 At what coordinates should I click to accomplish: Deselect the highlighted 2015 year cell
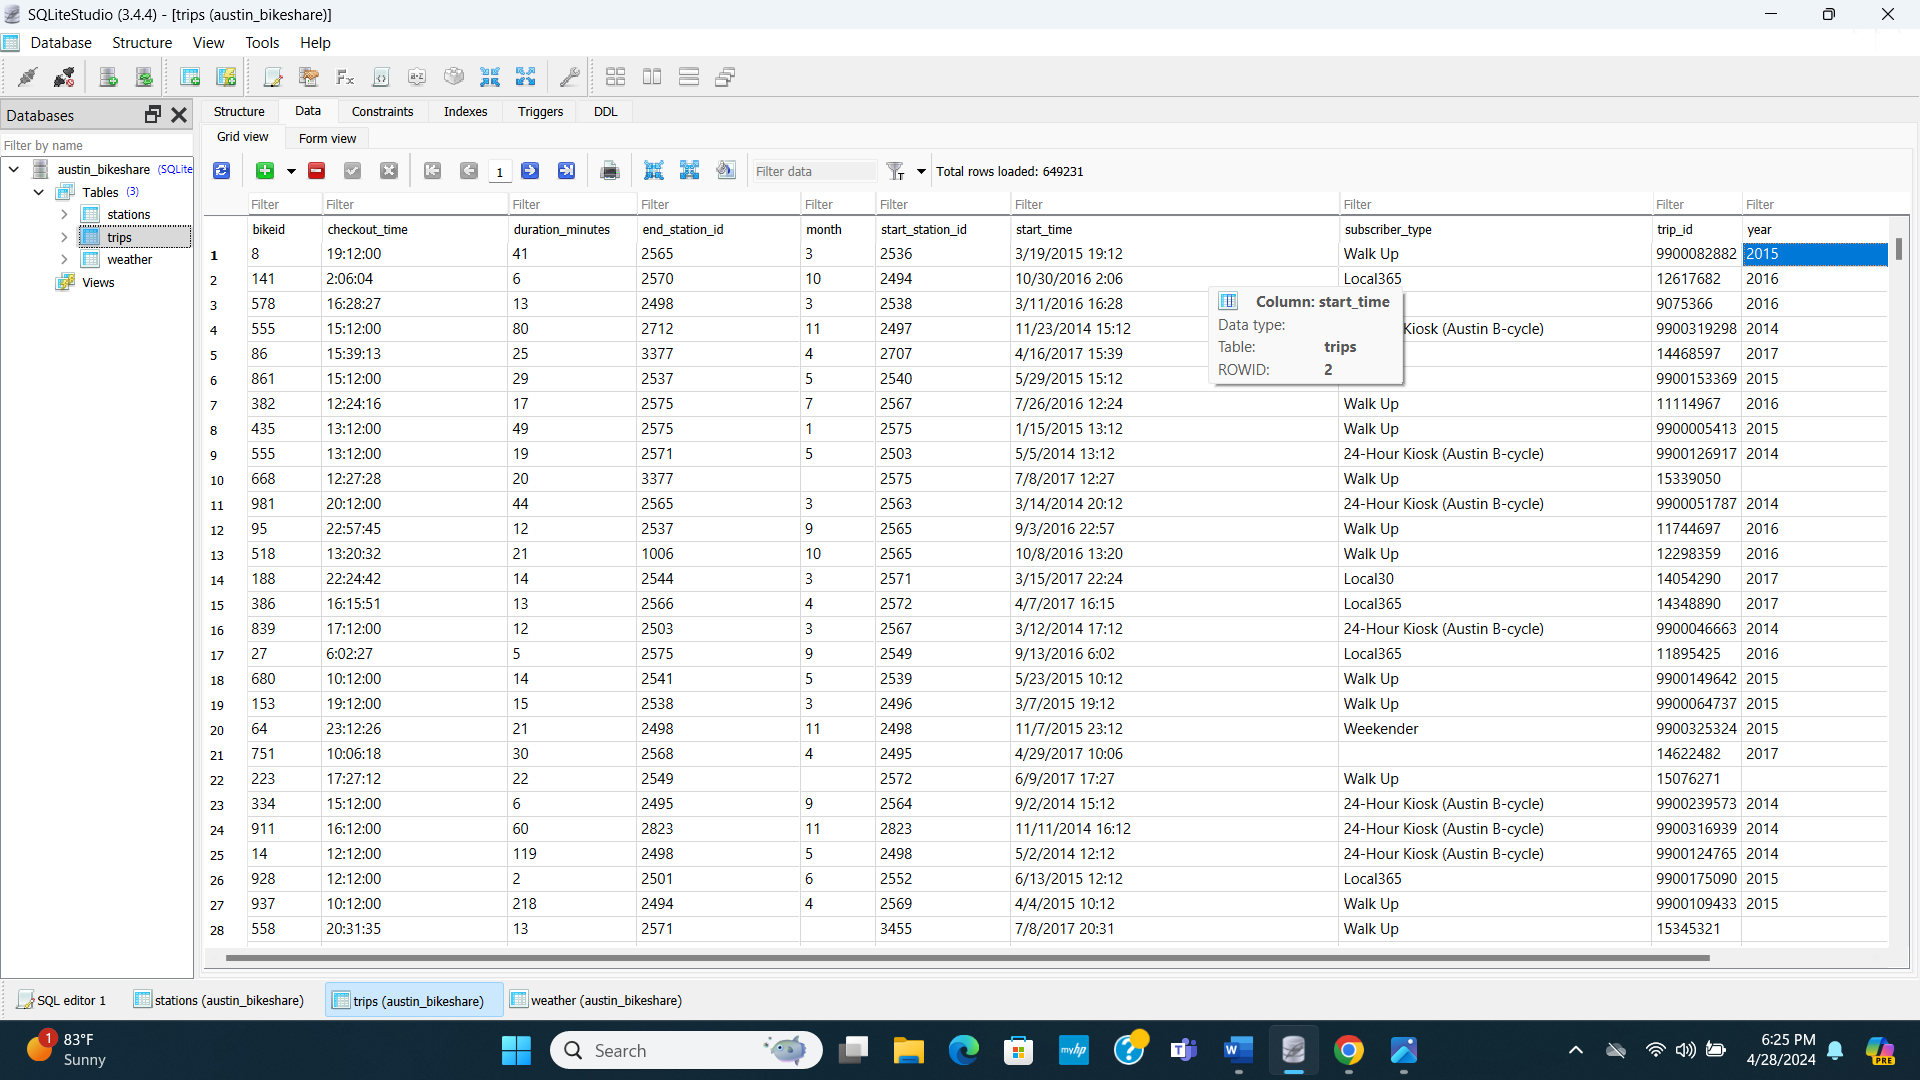(x=1816, y=254)
